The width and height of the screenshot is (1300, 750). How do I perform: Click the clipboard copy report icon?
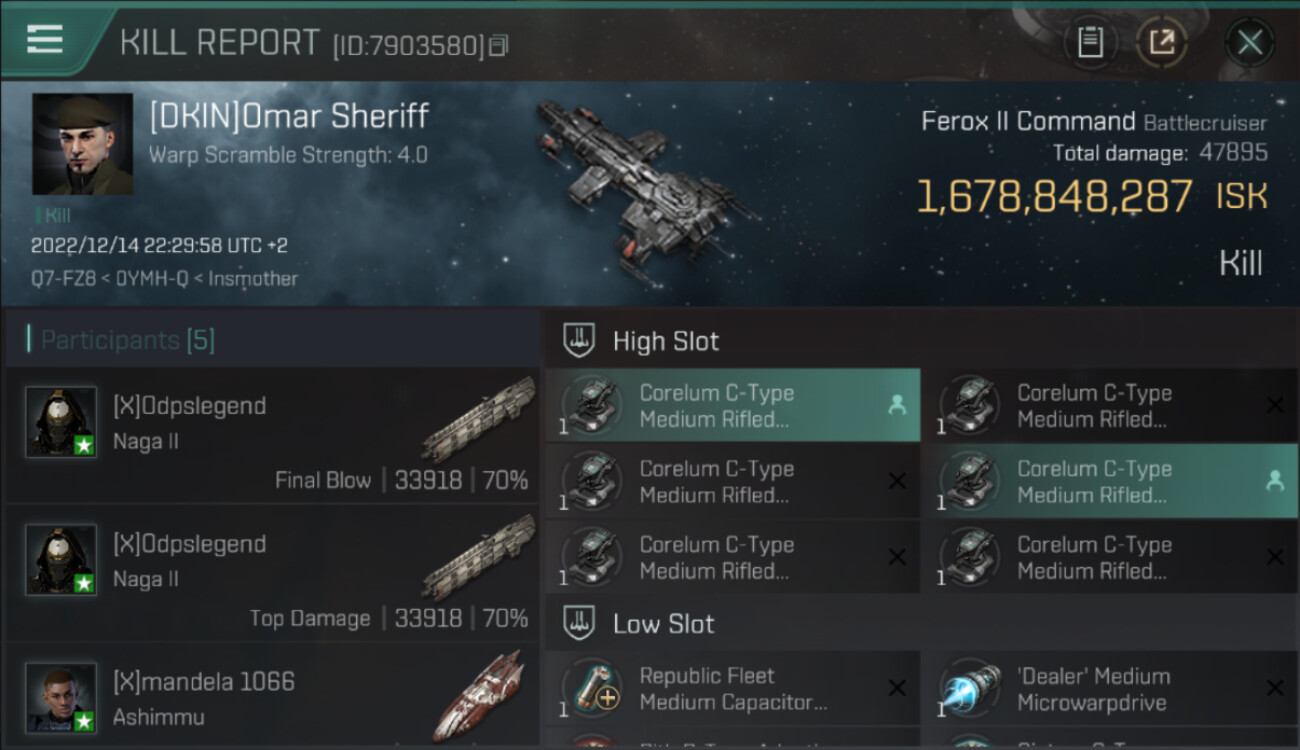(x=1090, y=42)
